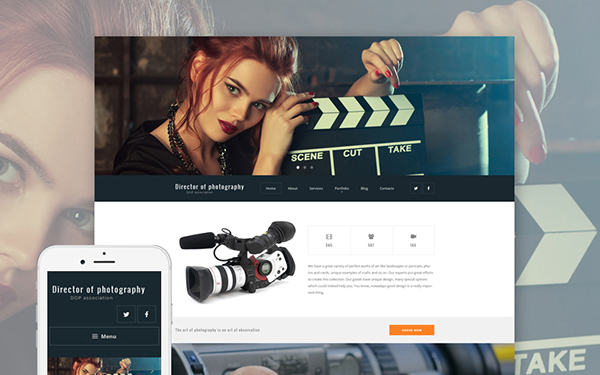Click the descriptive paragraph about works of art
The height and width of the screenshot is (375, 600).
click(370, 279)
